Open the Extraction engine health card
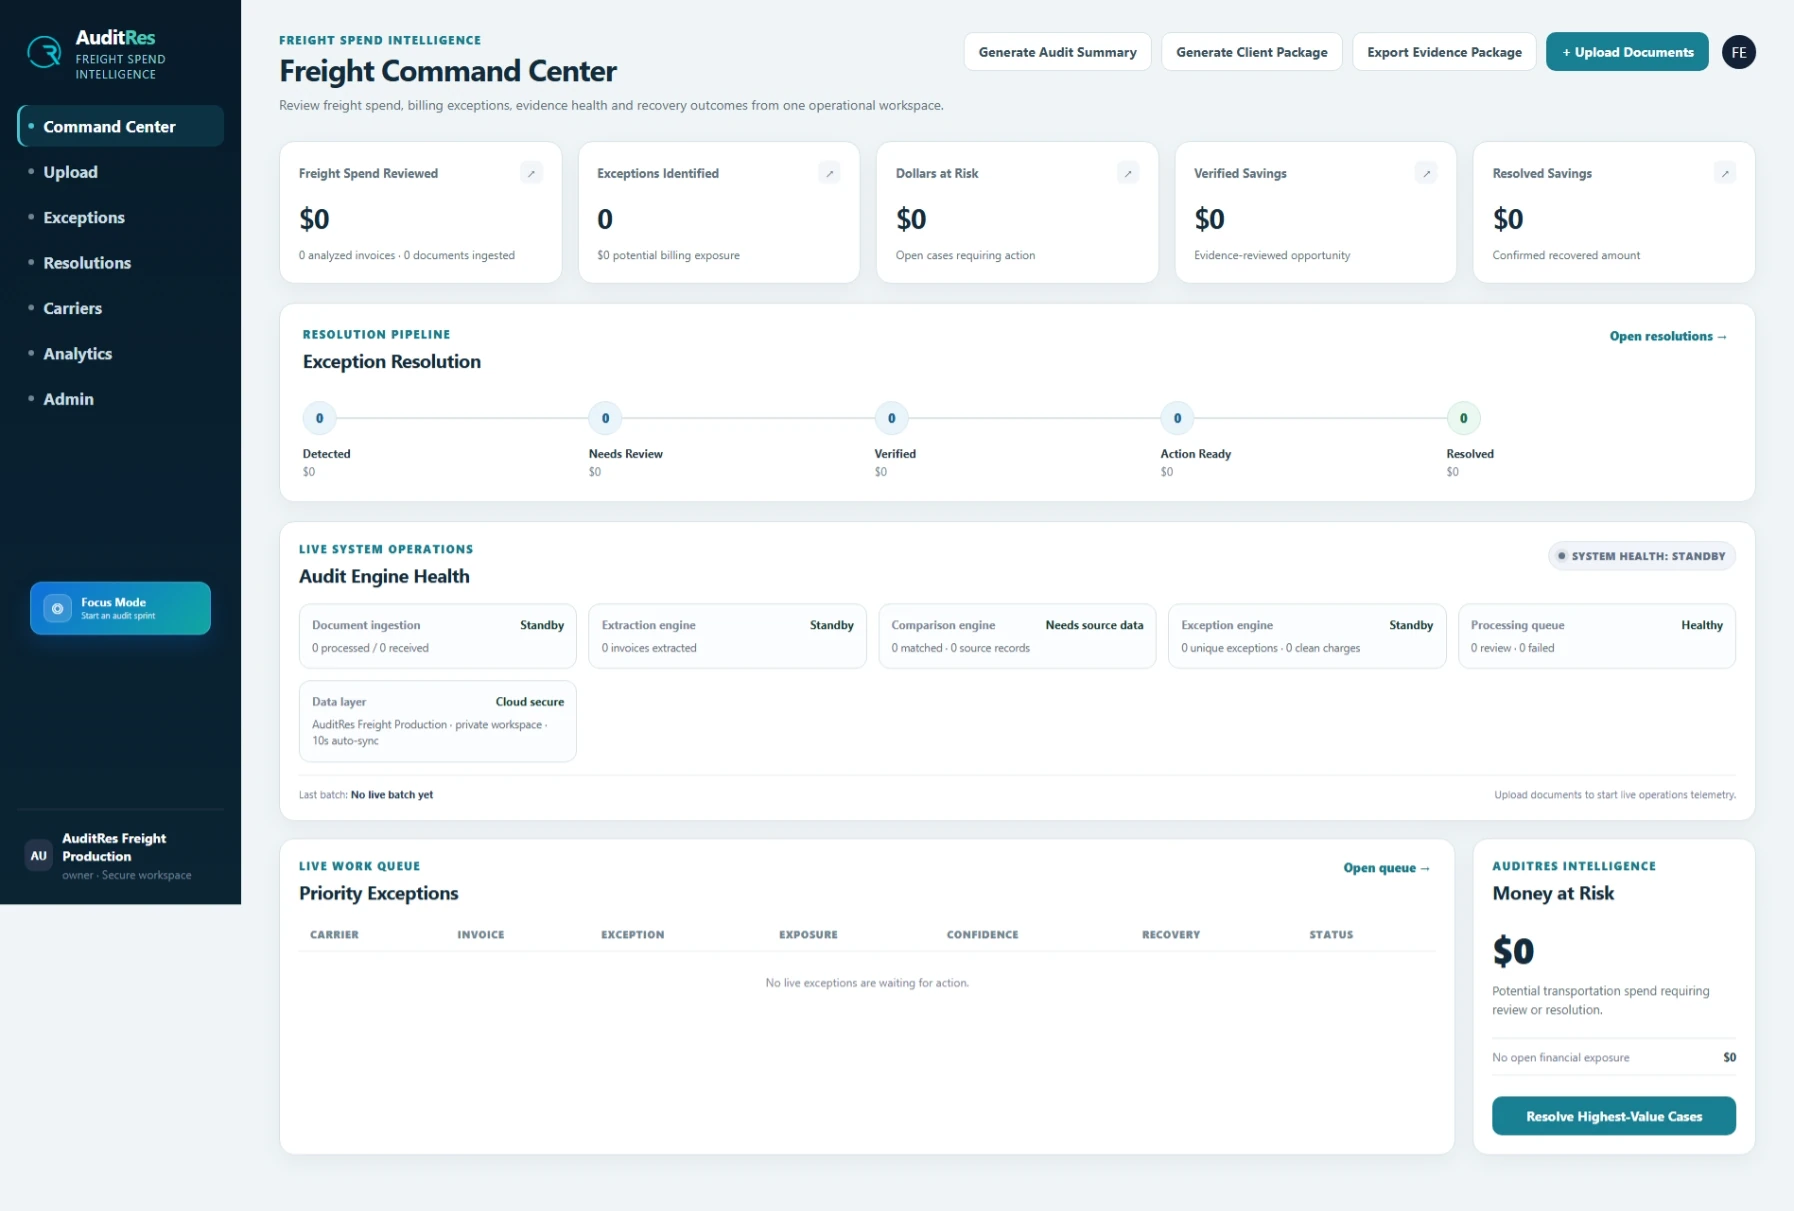This screenshot has height=1211, width=1794. tap(727, 636)
